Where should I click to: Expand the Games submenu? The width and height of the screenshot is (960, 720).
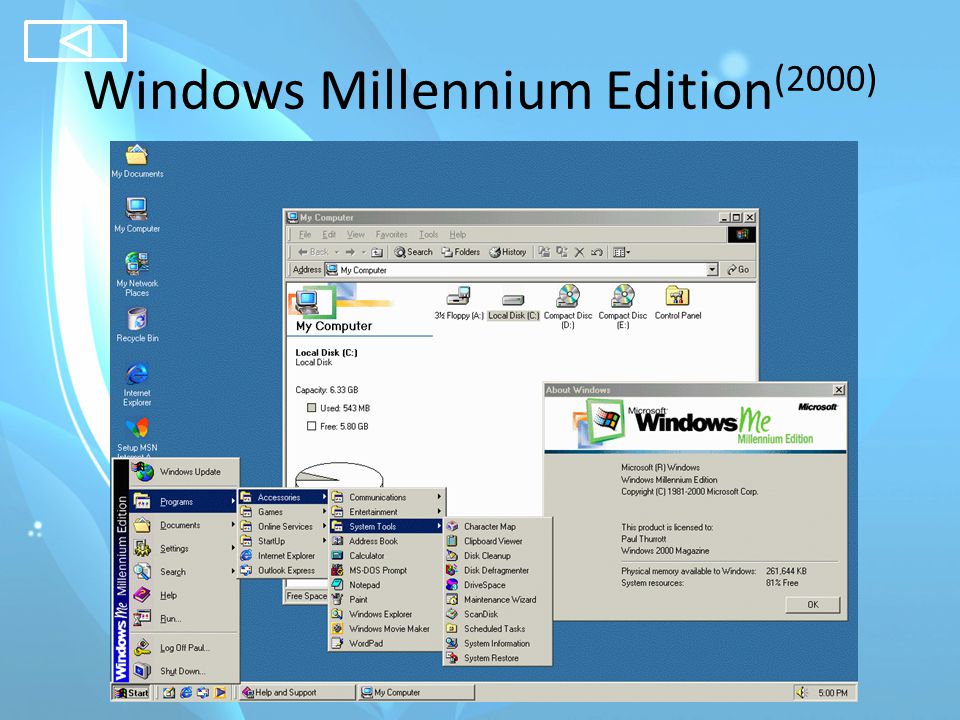283,512
